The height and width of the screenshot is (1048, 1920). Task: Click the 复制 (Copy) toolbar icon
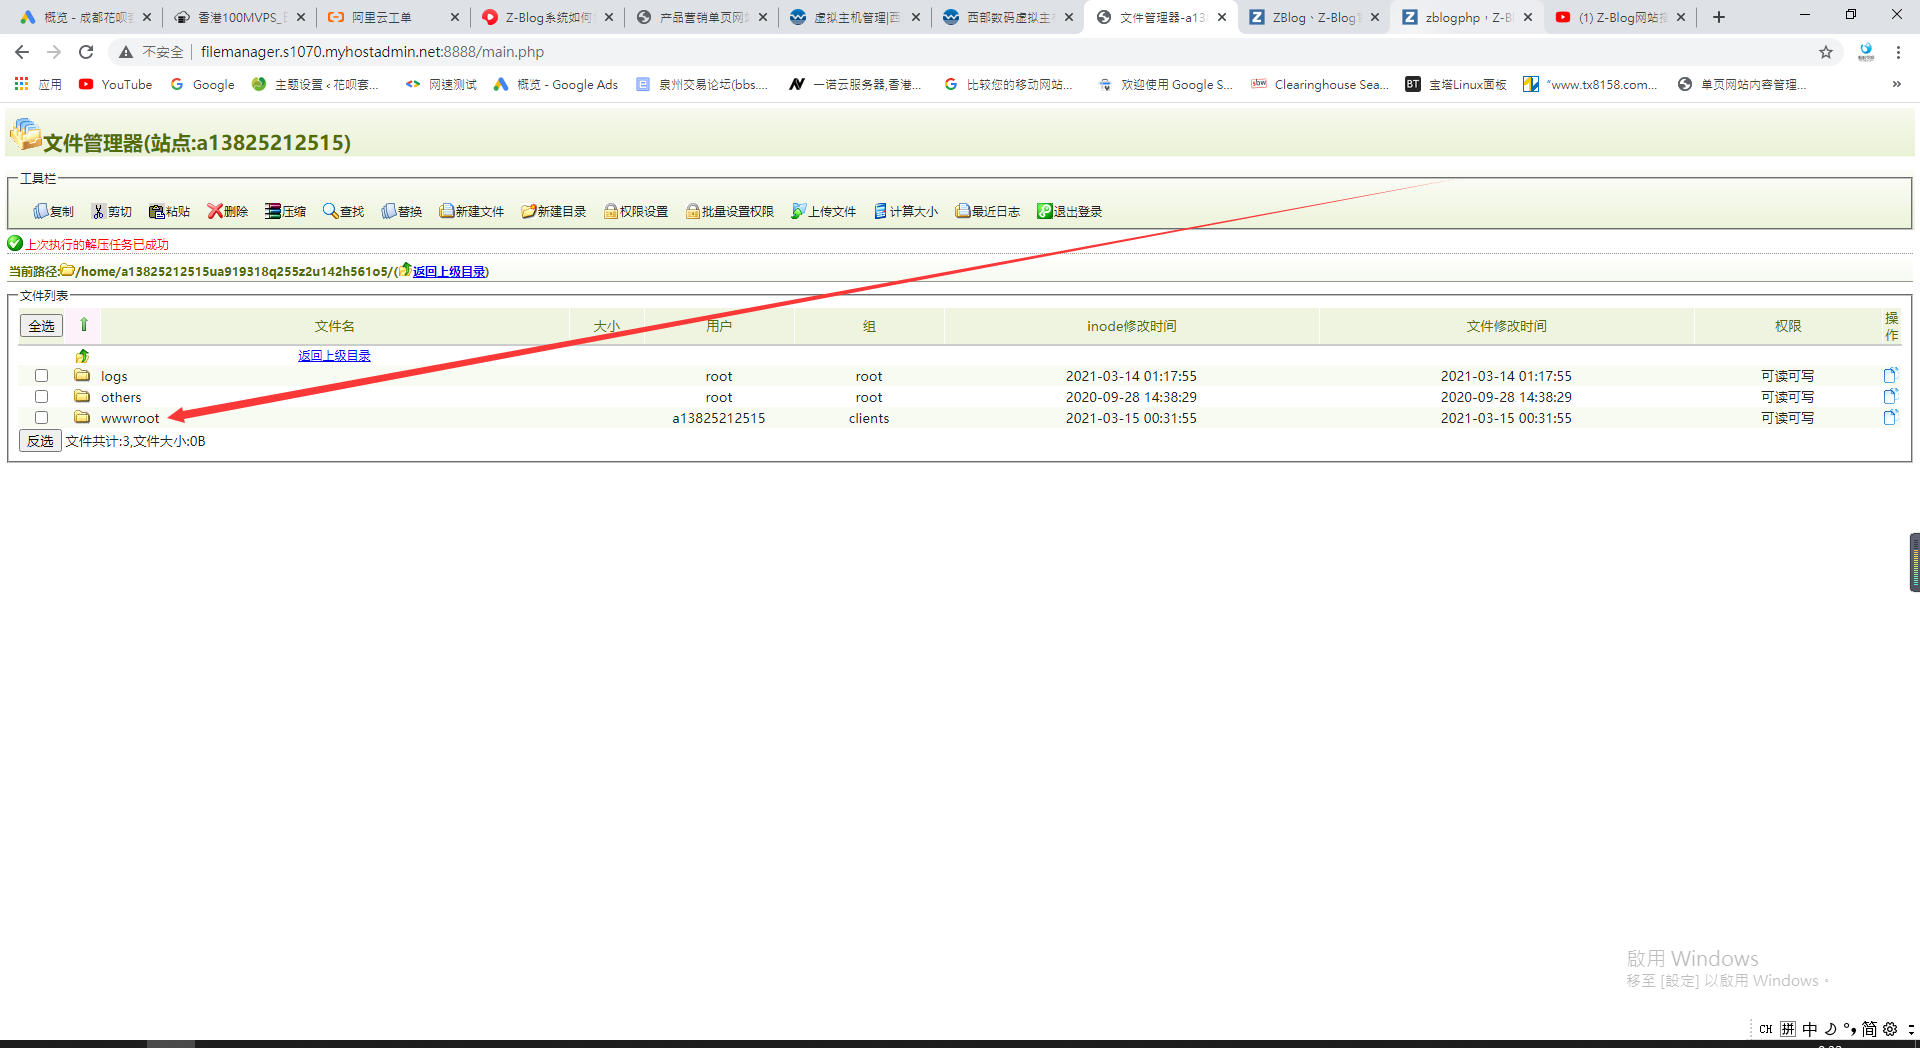pyautogui.click(x=41, y=211)
